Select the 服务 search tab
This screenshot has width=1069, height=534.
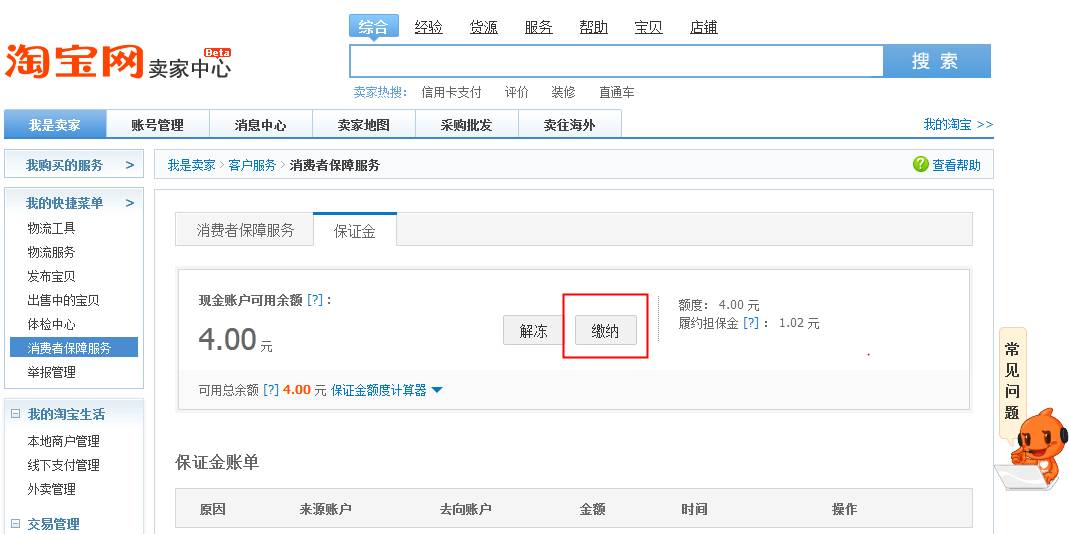tap(538, 27)
